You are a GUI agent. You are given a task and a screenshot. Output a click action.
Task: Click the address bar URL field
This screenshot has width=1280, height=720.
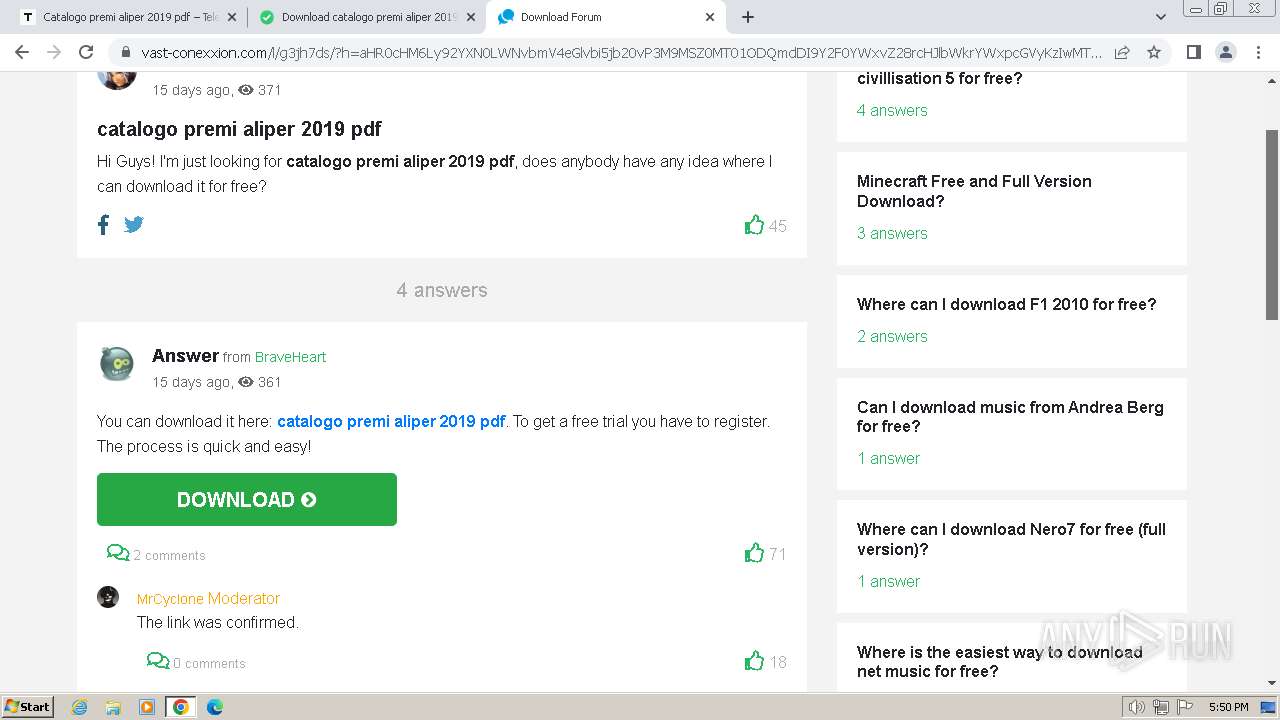click(x=620, y=52)
